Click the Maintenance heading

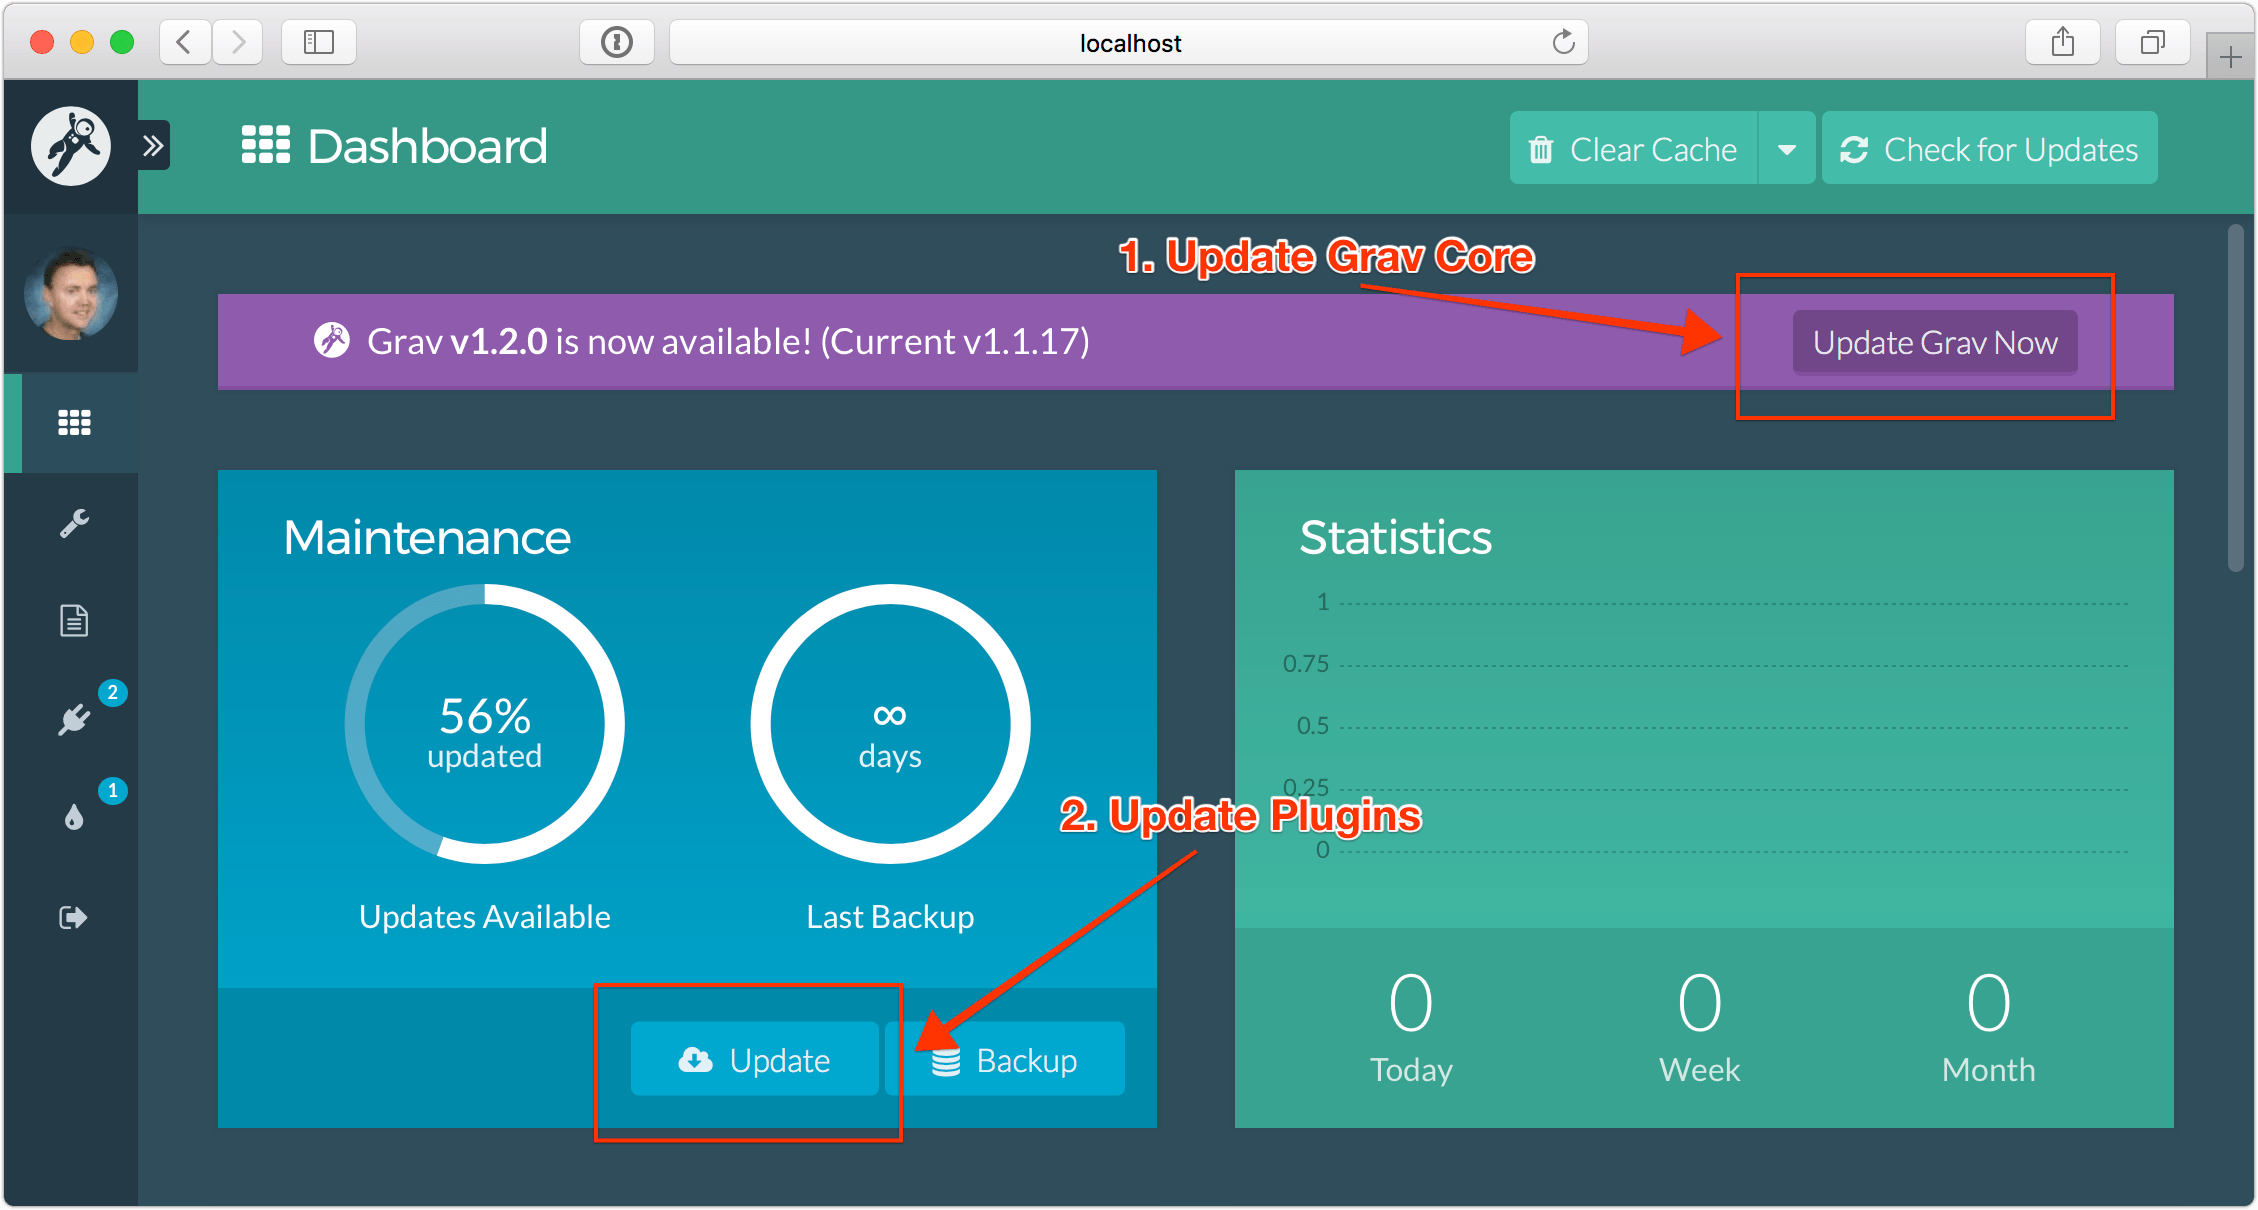(x=427, y=537)
